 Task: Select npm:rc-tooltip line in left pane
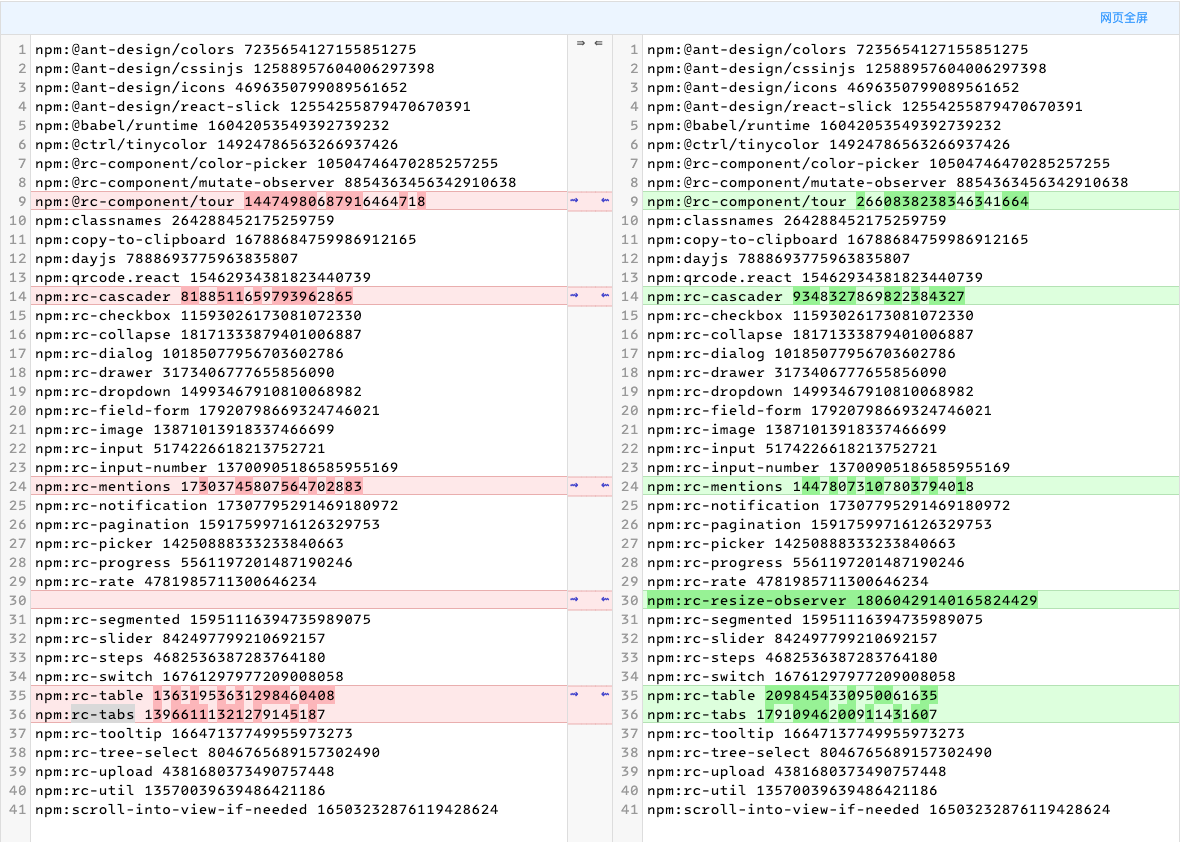tap(194, 733)
